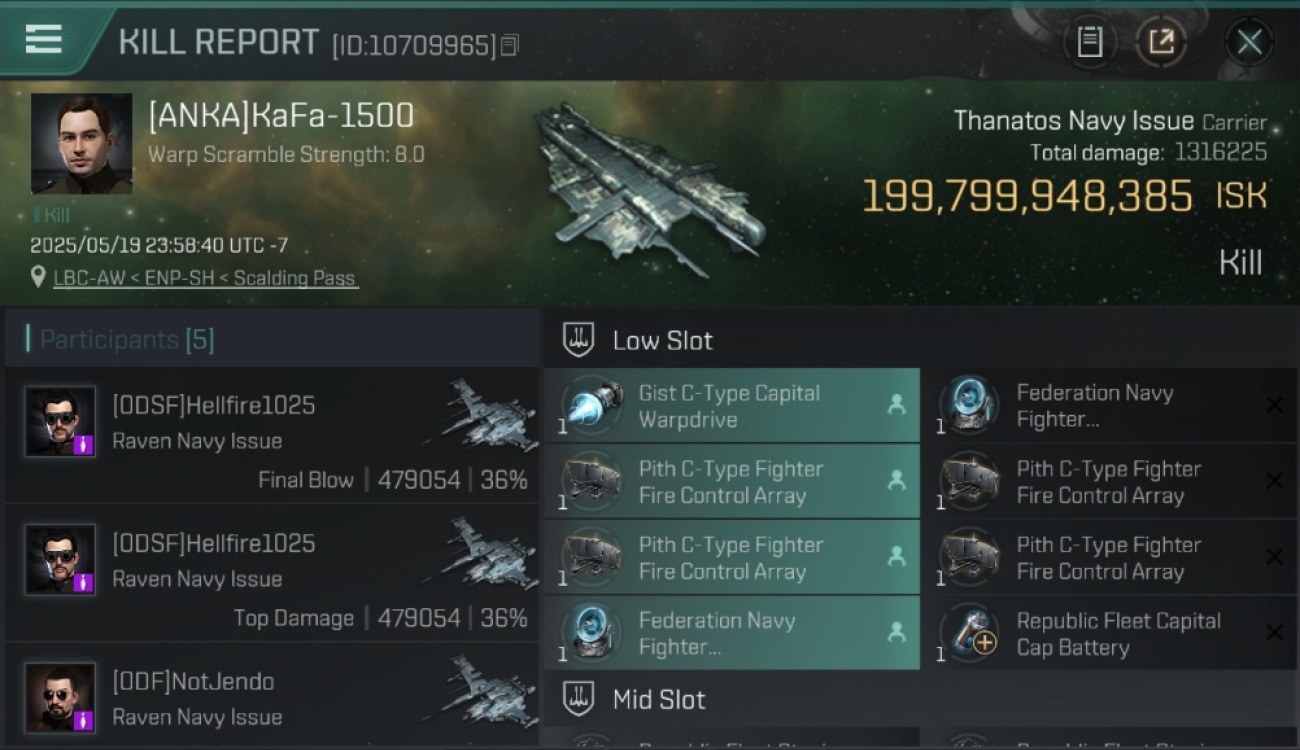Toggle the dropped marker on Gist Warpdrive
1300x750 pixels.
pos(897,405)
